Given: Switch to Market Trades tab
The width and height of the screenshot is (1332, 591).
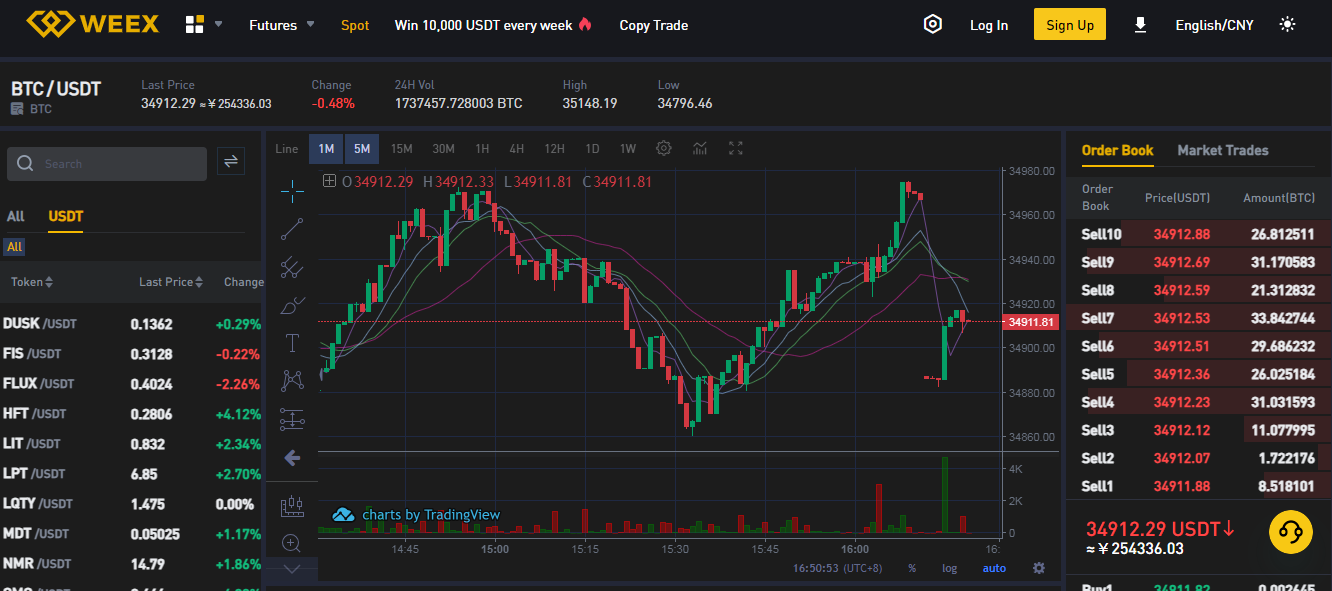Looking at the screenshot, I should point(1223,150).
